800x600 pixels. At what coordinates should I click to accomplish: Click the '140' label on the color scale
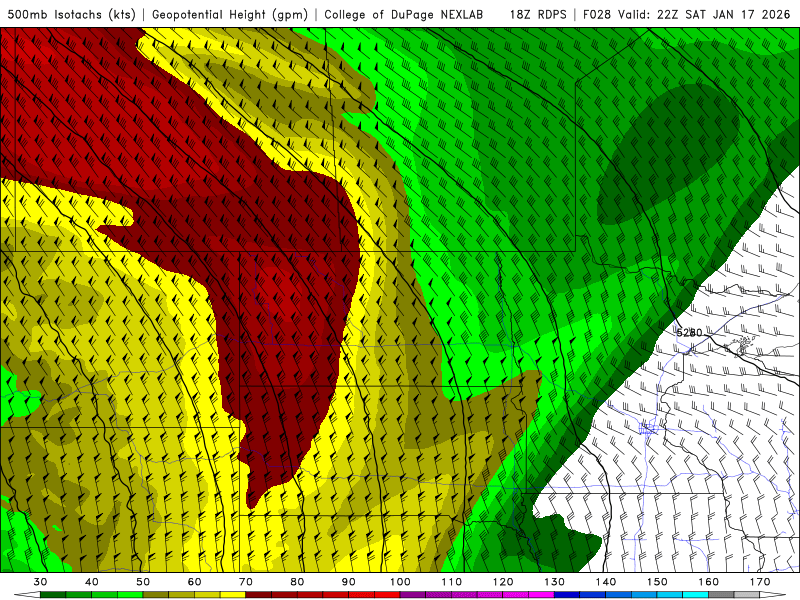tap(606, 582)
